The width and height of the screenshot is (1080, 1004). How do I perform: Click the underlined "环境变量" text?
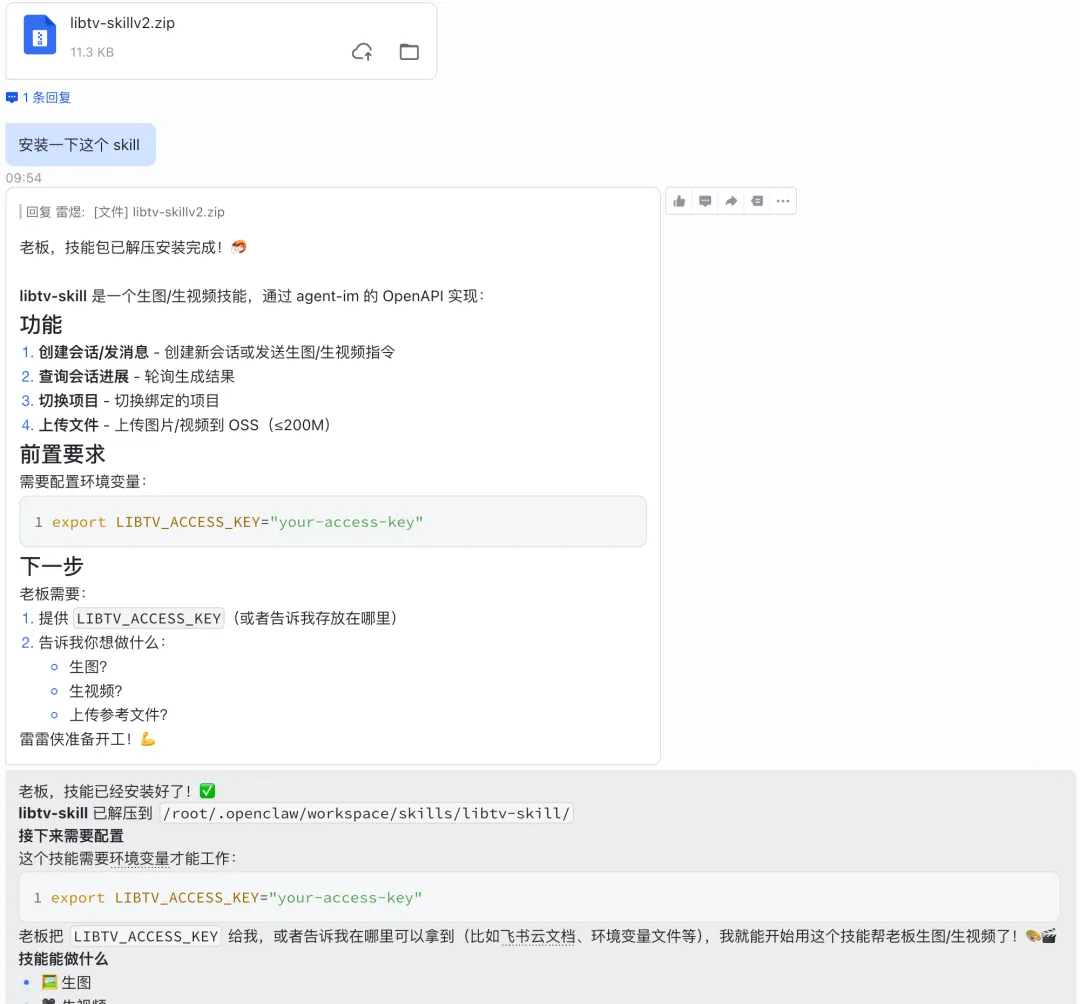click(x=139, y=859)
